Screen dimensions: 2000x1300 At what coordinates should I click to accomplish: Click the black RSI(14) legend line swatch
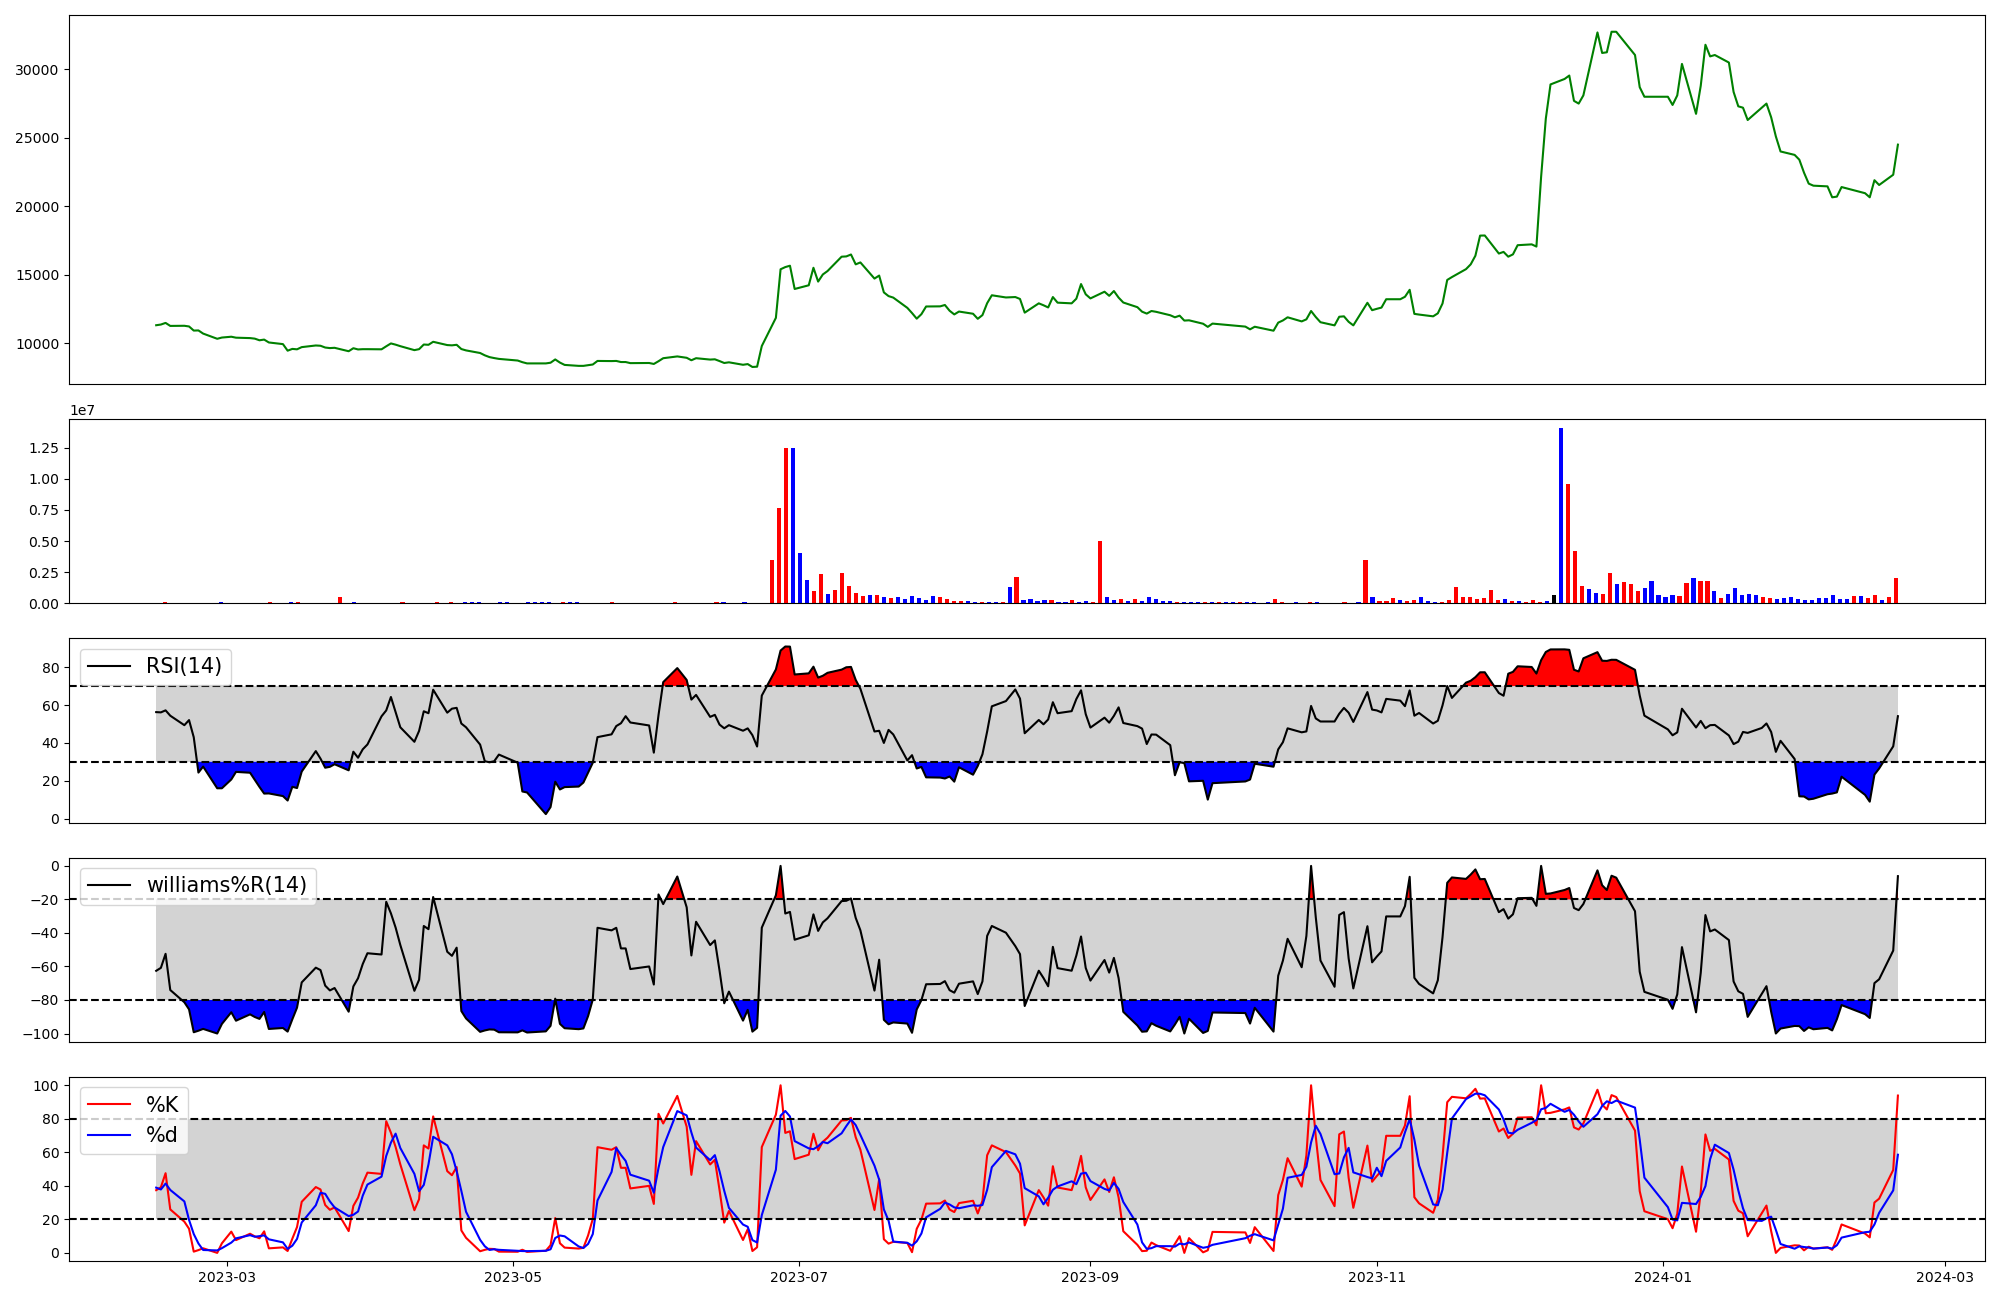coord(109,667)
